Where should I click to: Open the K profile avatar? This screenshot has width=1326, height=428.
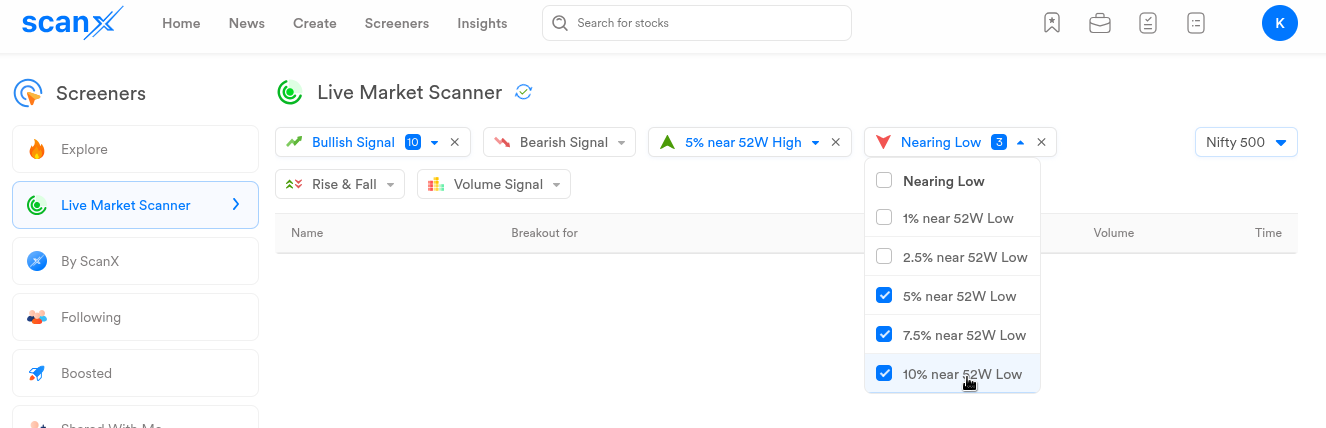1280,23
